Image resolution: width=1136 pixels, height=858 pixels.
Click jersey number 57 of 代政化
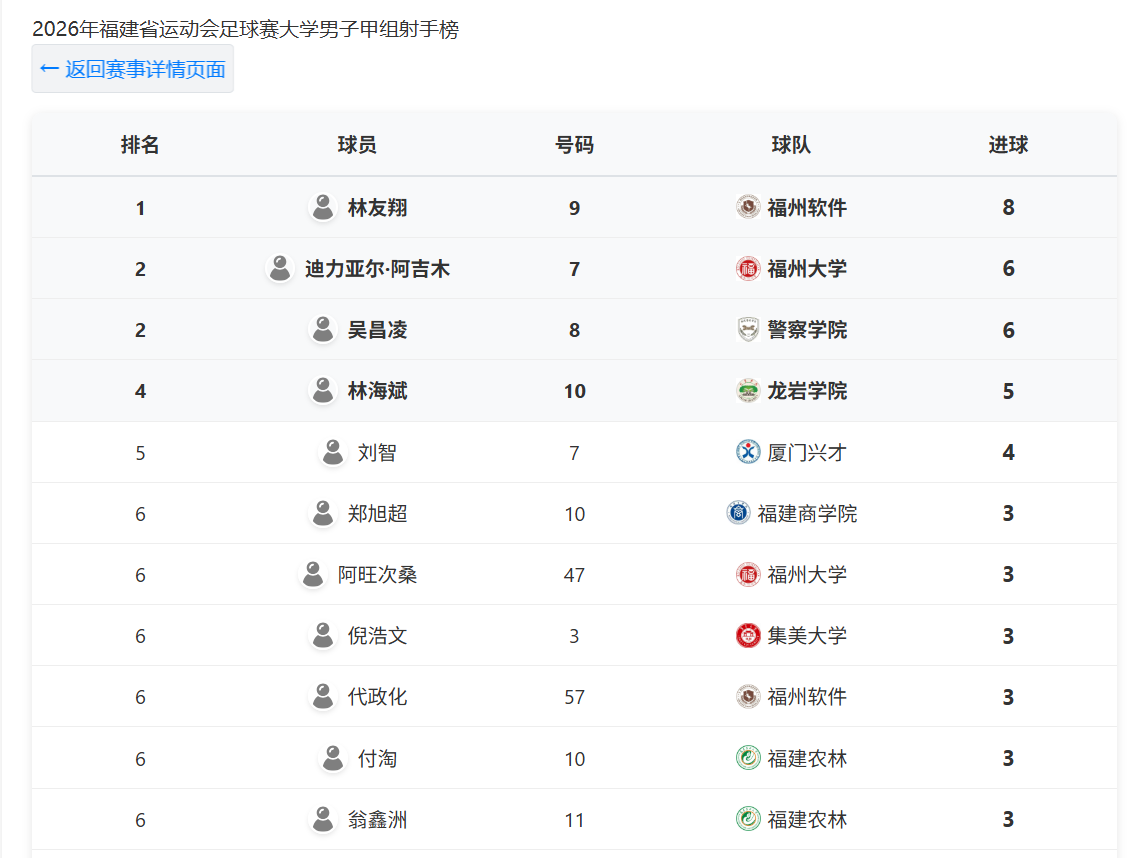(x=575, y=697)
